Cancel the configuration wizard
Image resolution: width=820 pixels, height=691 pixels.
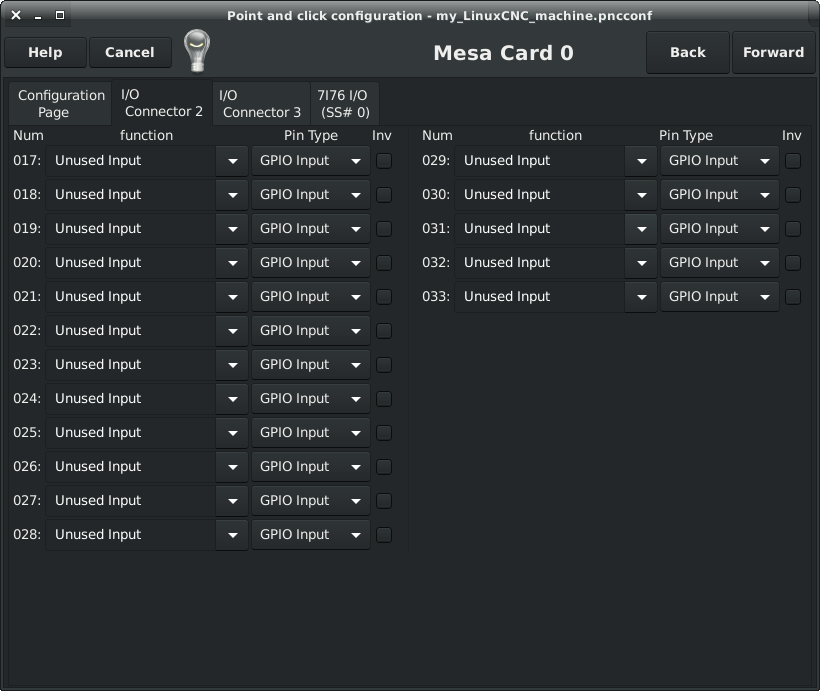pyautogui.click(x=130, y=52)
